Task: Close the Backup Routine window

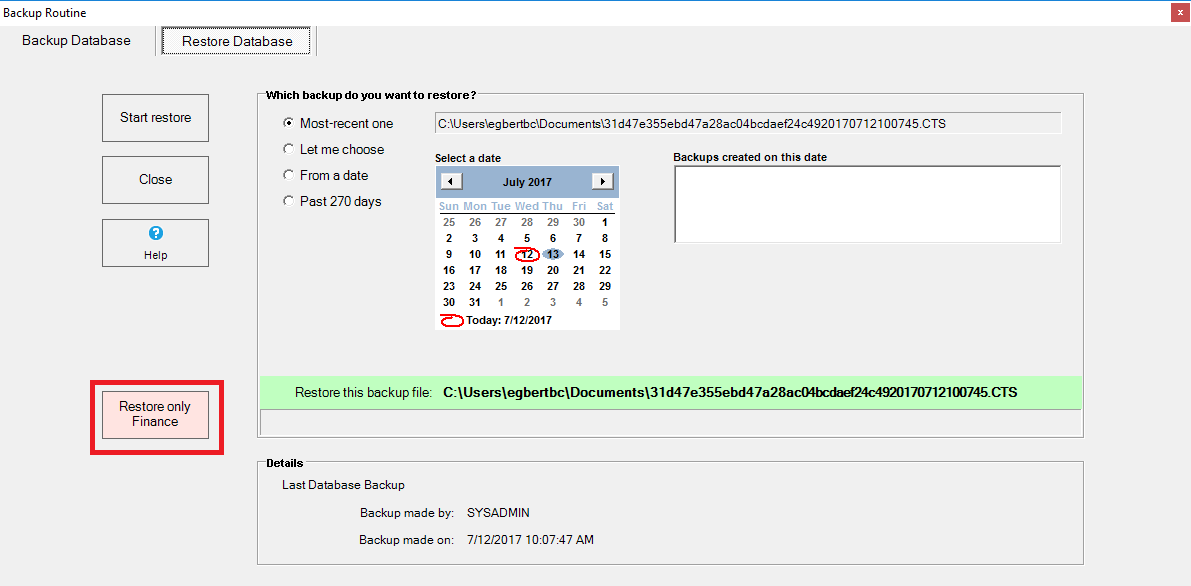Action: pyautogui.click(x=1178, y=12)
